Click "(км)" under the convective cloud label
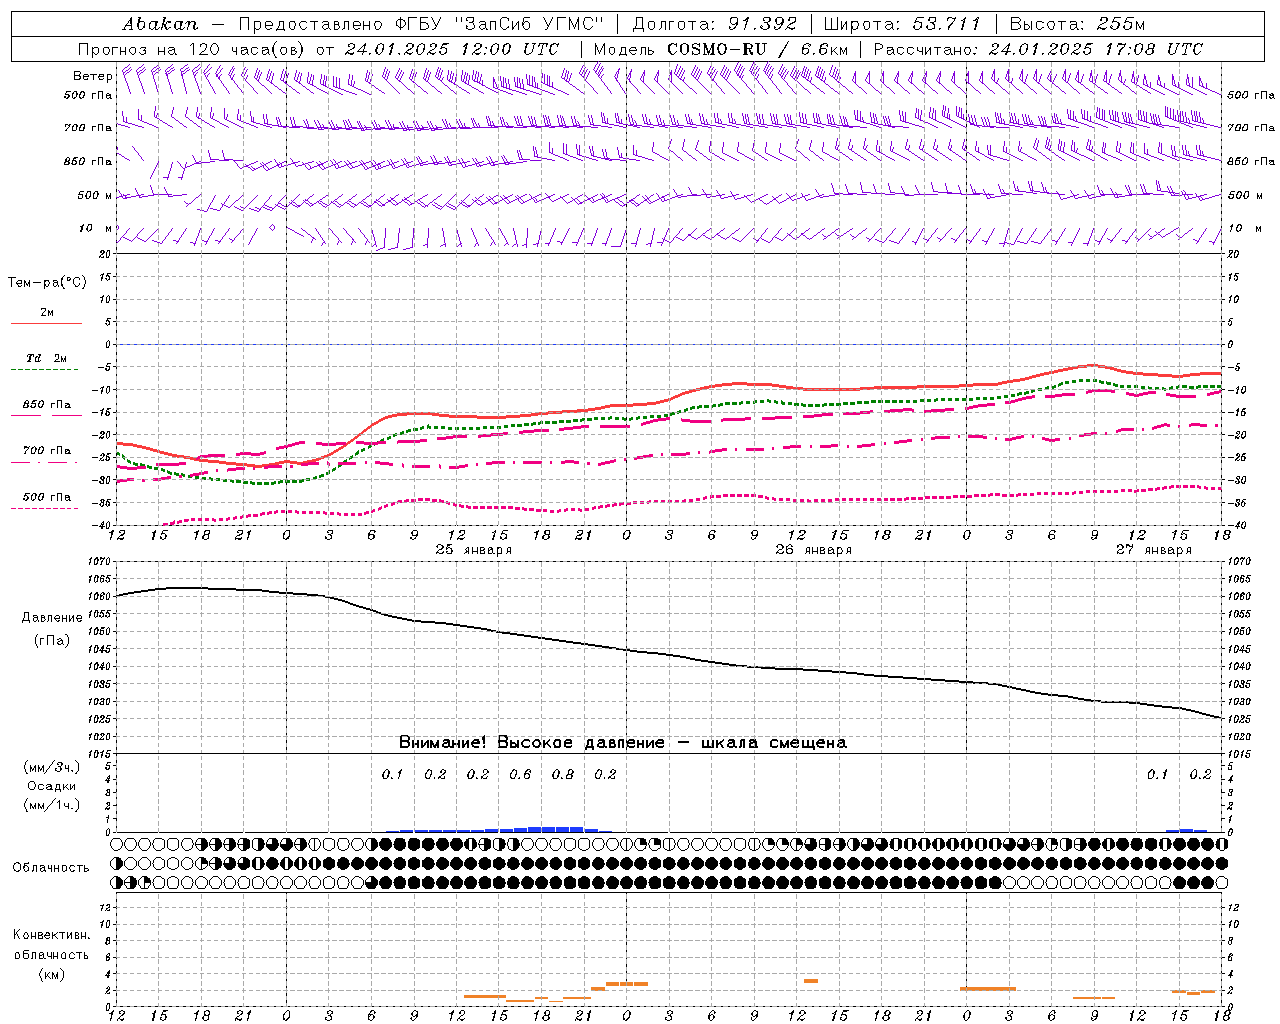The height and width of the screenshot is (1024, 1280). (51, 974)
